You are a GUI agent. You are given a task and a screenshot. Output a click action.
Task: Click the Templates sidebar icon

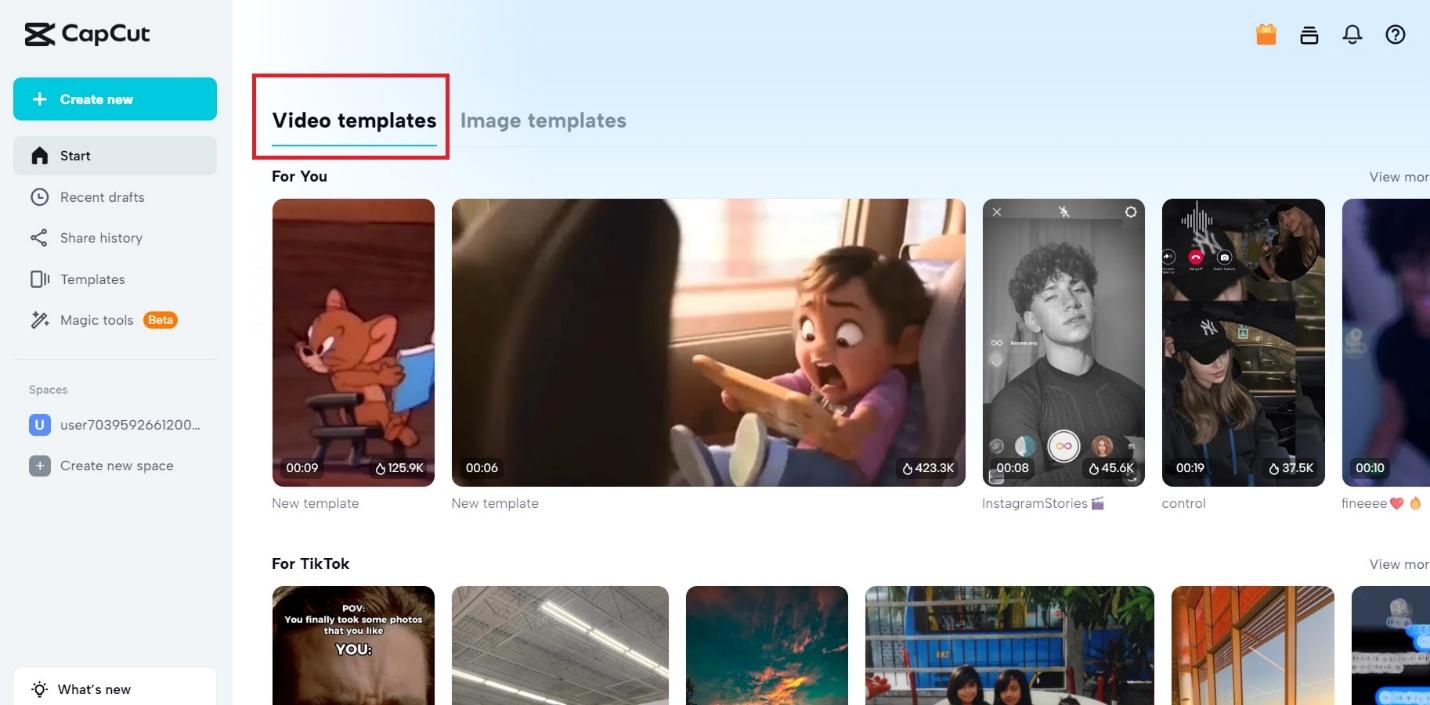[x=39, y=279]
